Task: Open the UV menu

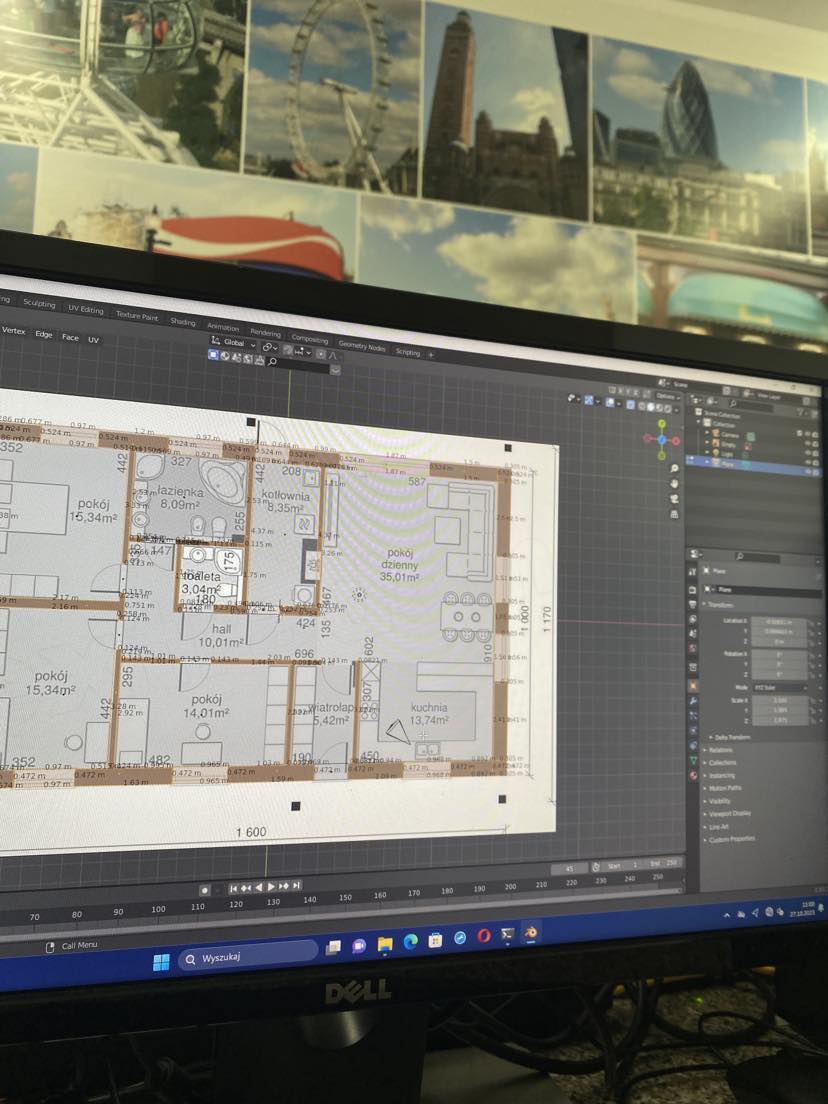Action: [x=93, y=339]
